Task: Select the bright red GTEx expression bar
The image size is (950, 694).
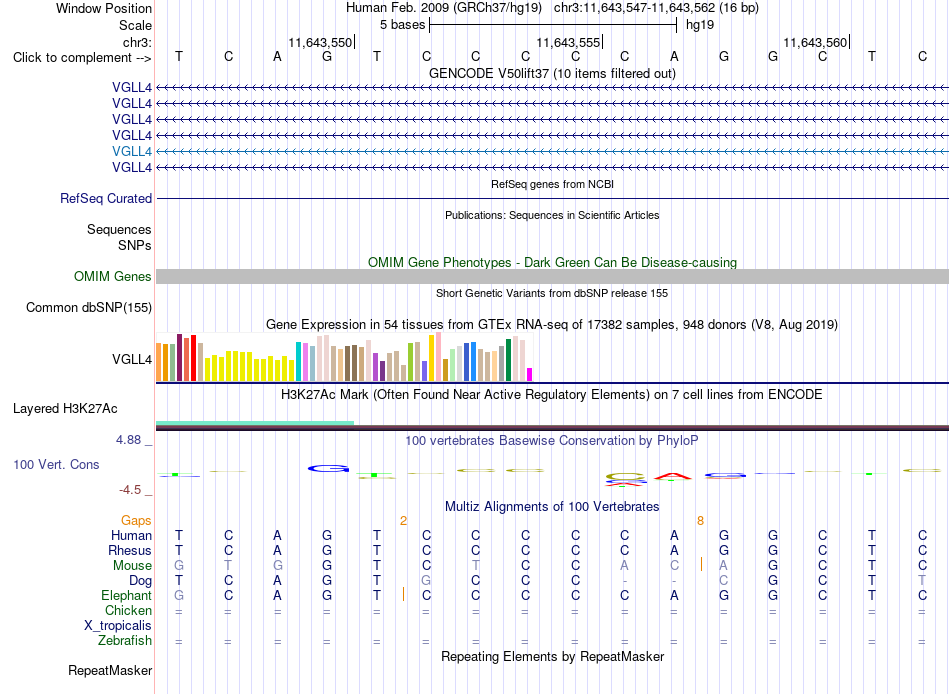Action: tap(193, 358)
